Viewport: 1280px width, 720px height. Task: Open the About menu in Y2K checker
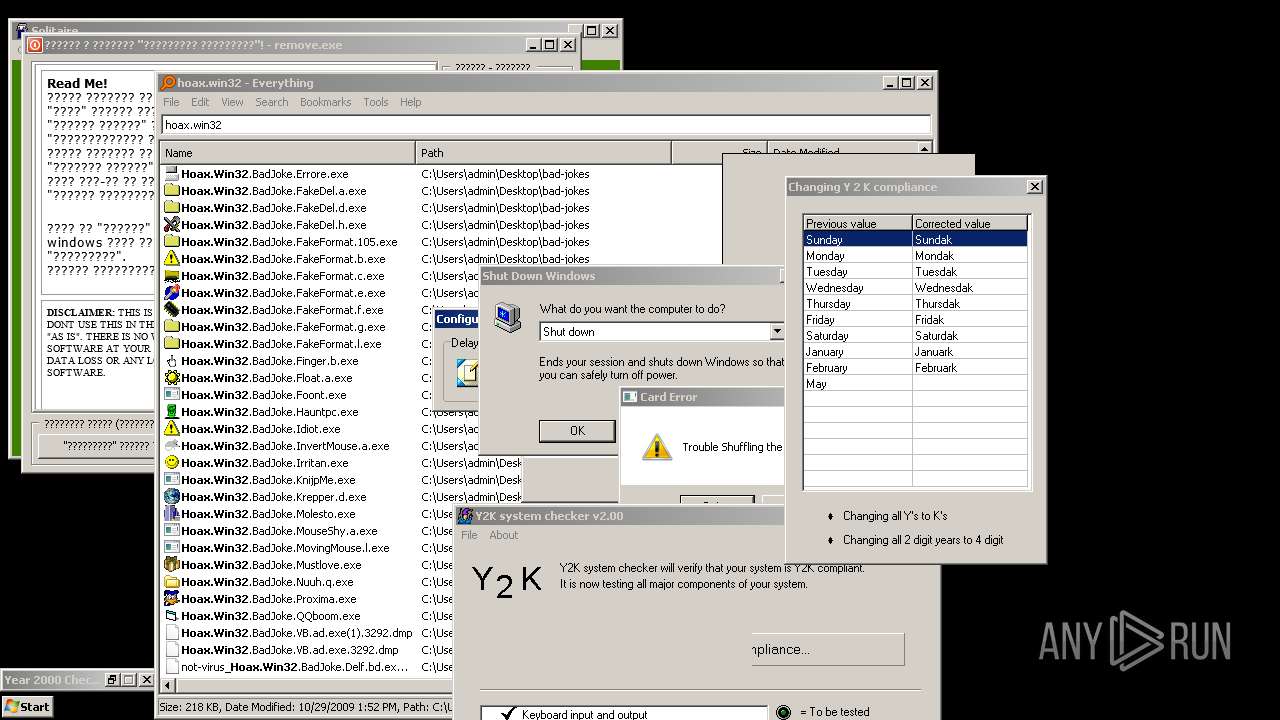tap(503, 535)
